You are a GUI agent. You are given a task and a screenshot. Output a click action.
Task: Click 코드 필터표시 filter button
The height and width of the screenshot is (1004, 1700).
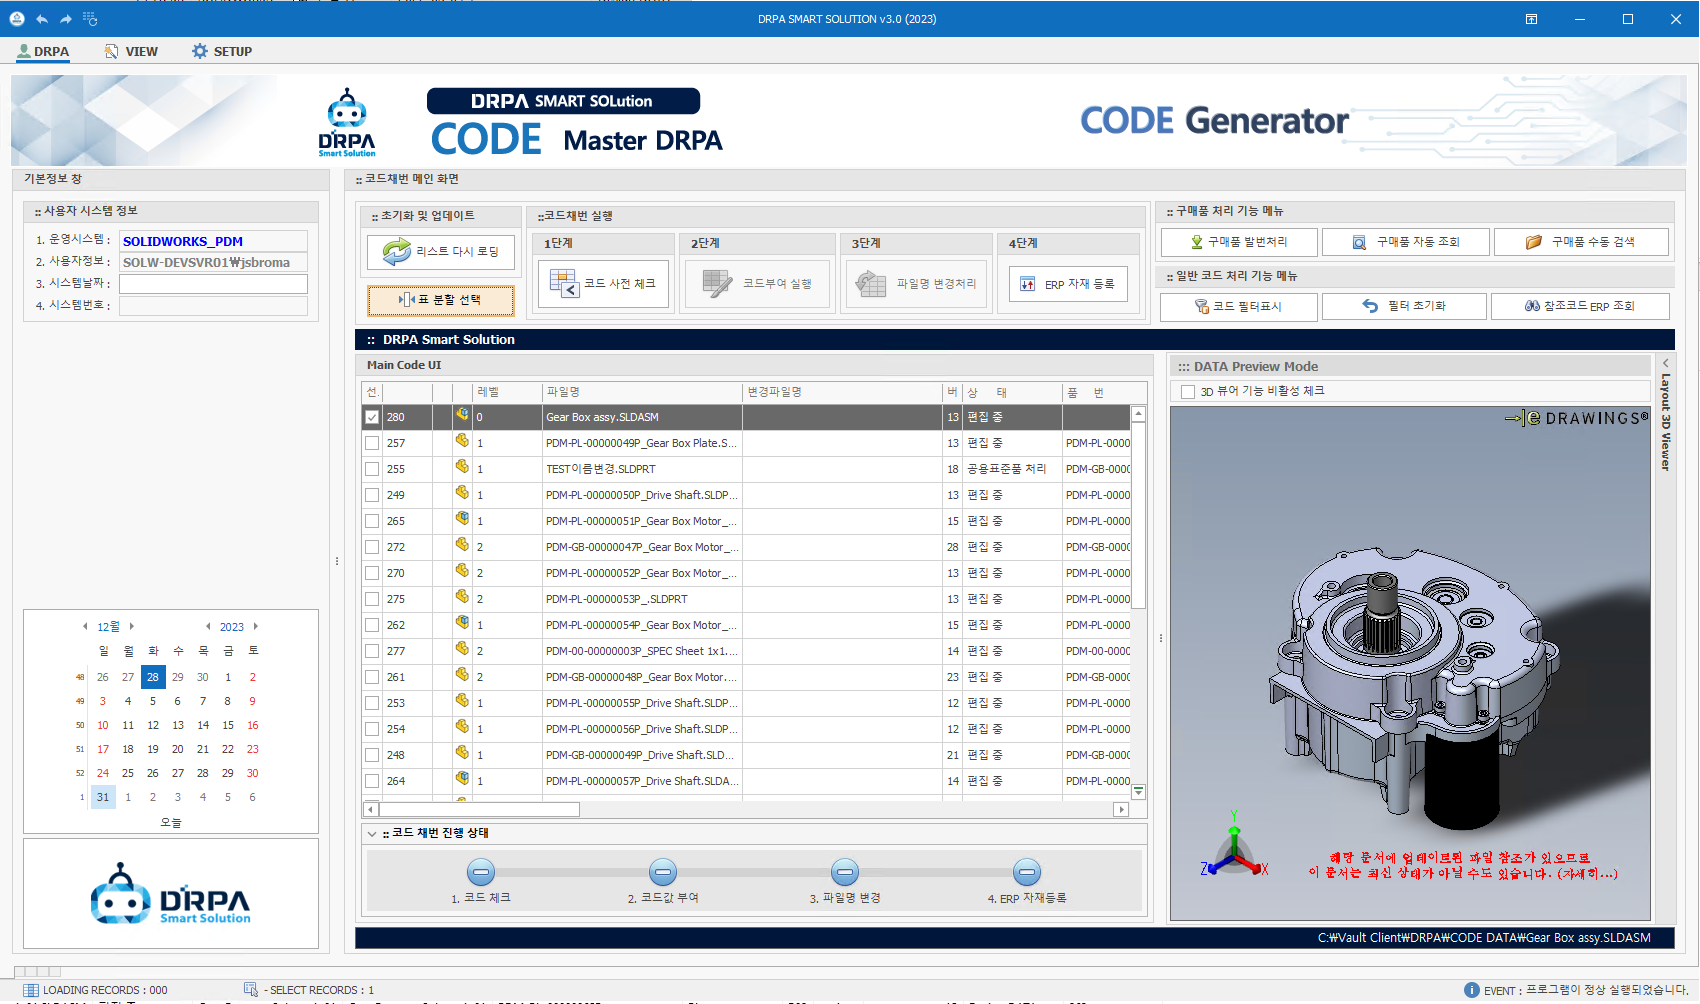1239,306
